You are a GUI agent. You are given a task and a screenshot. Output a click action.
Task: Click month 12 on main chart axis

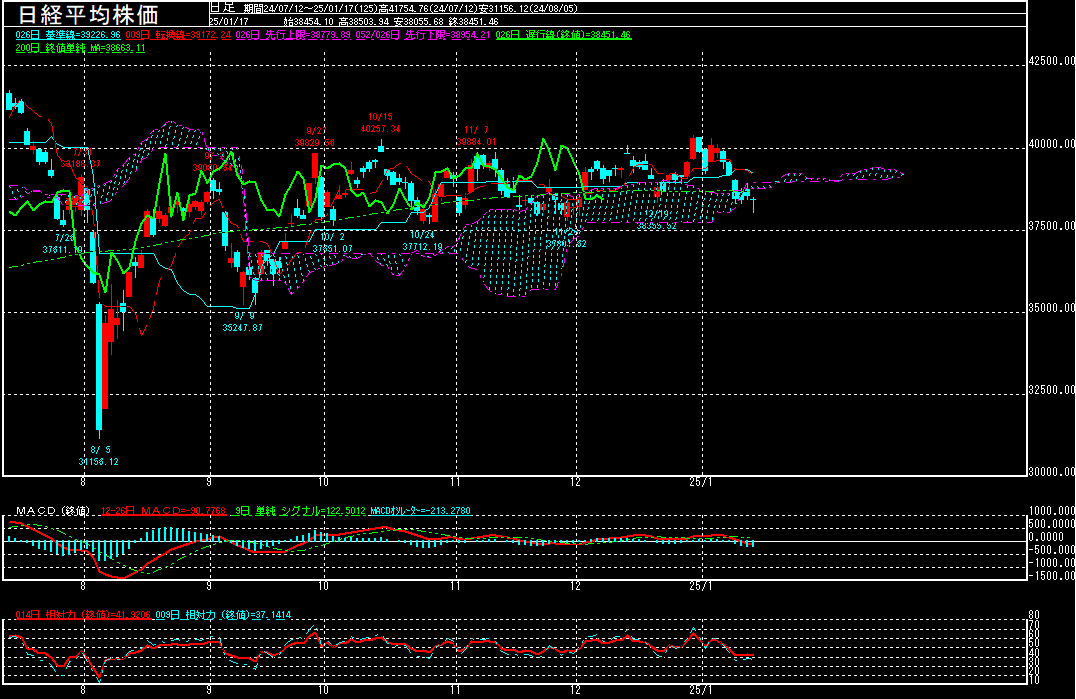(x=576, y=482)
